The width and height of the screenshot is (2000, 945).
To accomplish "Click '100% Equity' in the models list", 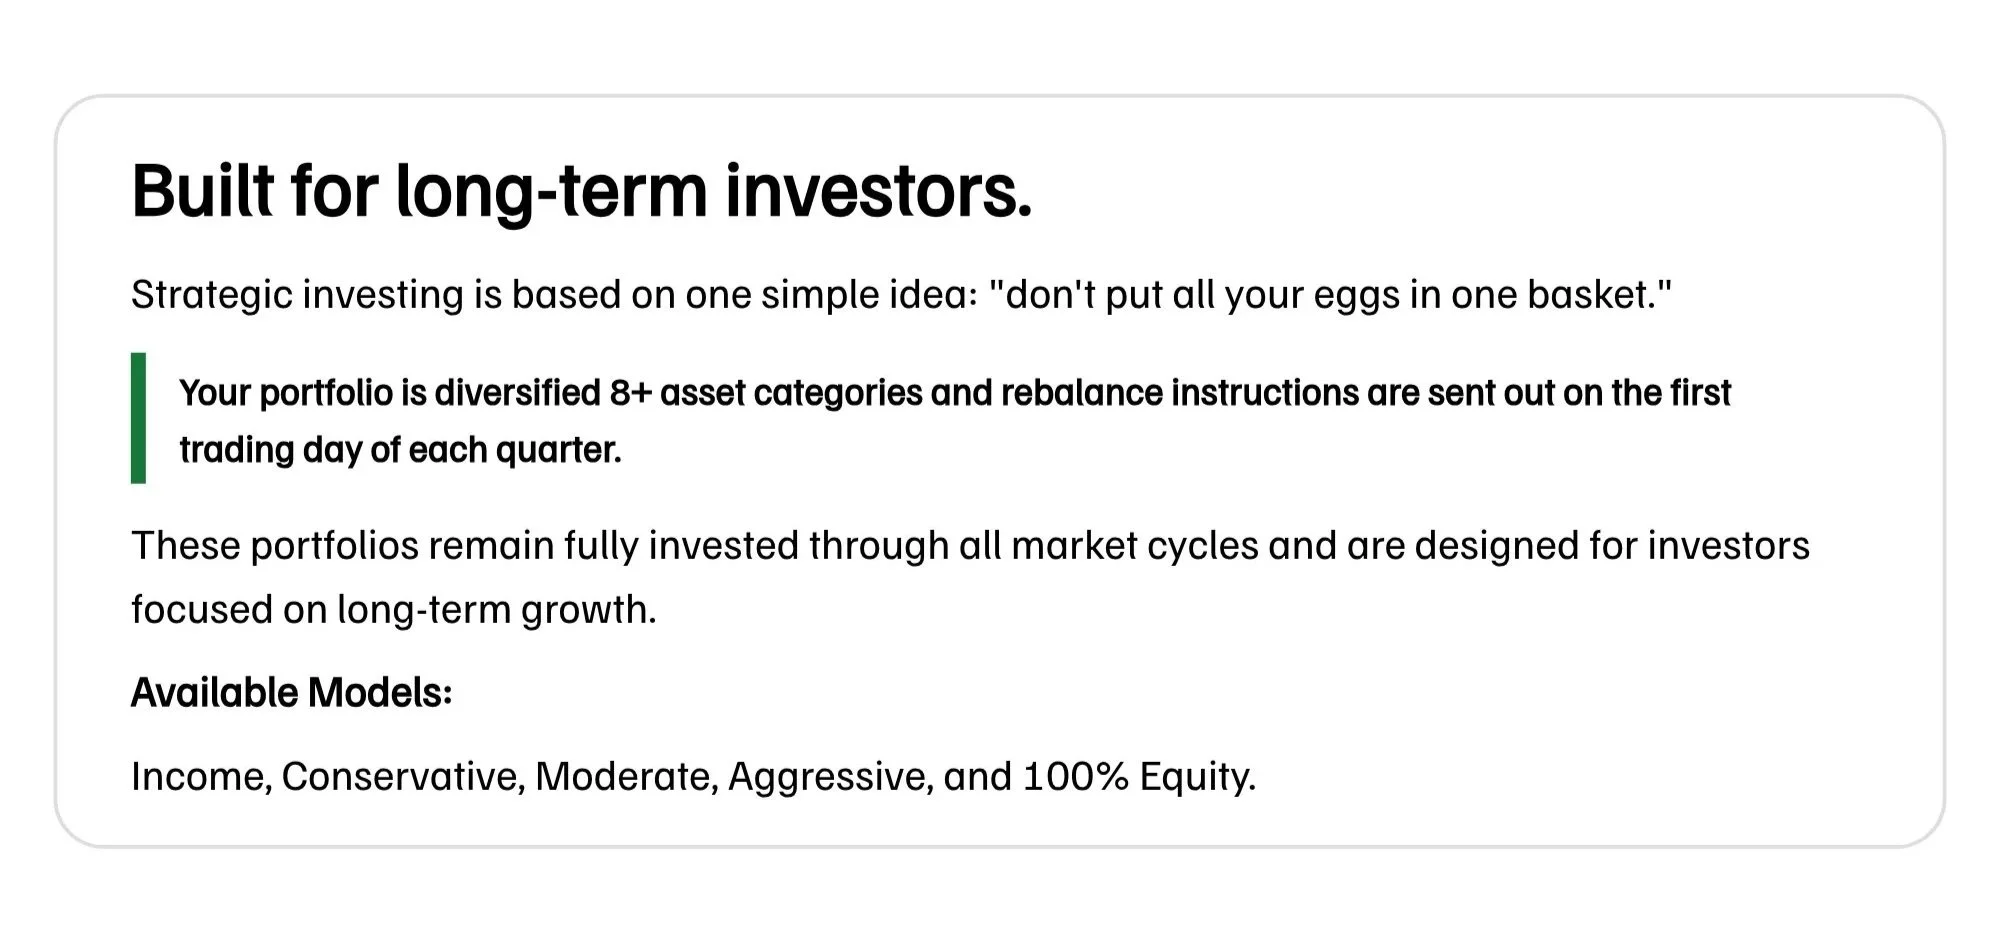I will (1137, 777).
